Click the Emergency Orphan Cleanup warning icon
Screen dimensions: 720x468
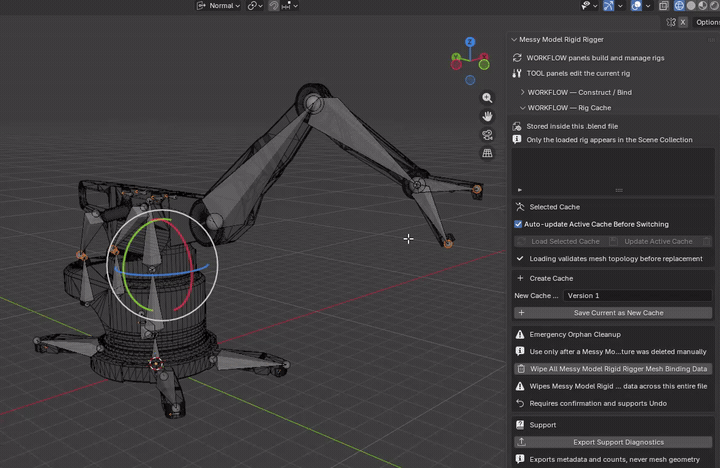(520, 334)
